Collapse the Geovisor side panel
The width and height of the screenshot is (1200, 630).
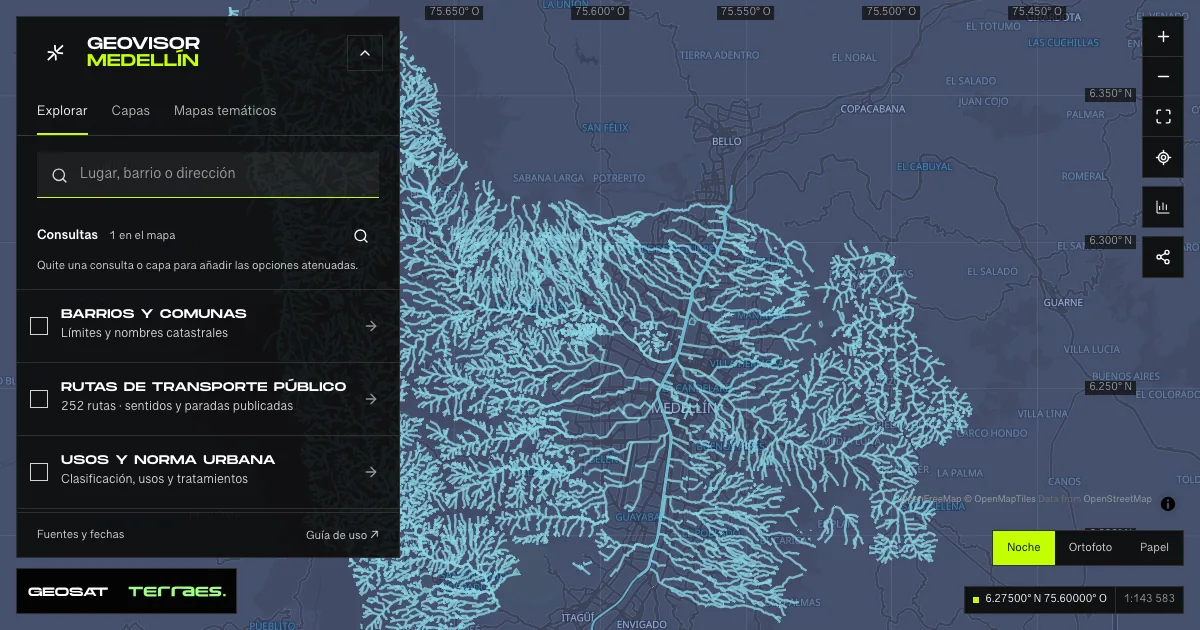pos(365,53)
